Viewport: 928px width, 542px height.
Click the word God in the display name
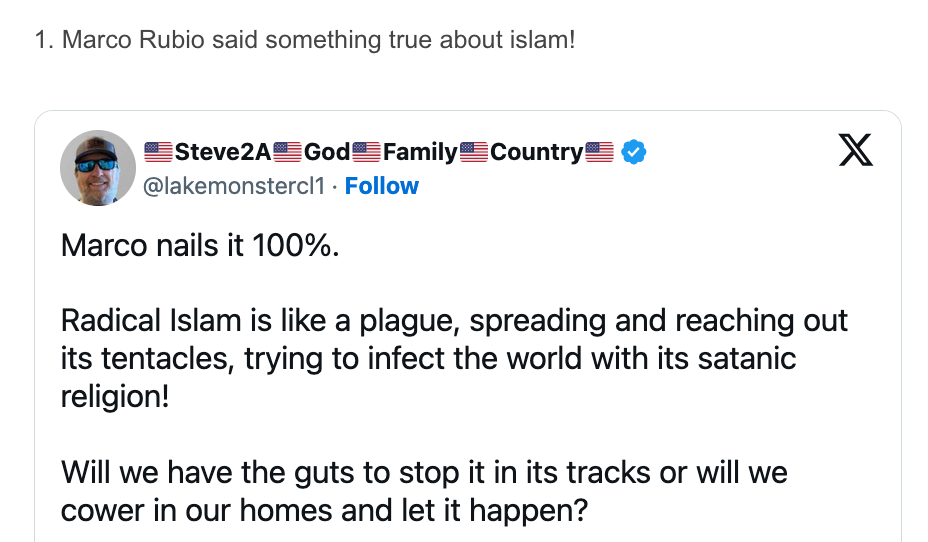click(327, 152)
